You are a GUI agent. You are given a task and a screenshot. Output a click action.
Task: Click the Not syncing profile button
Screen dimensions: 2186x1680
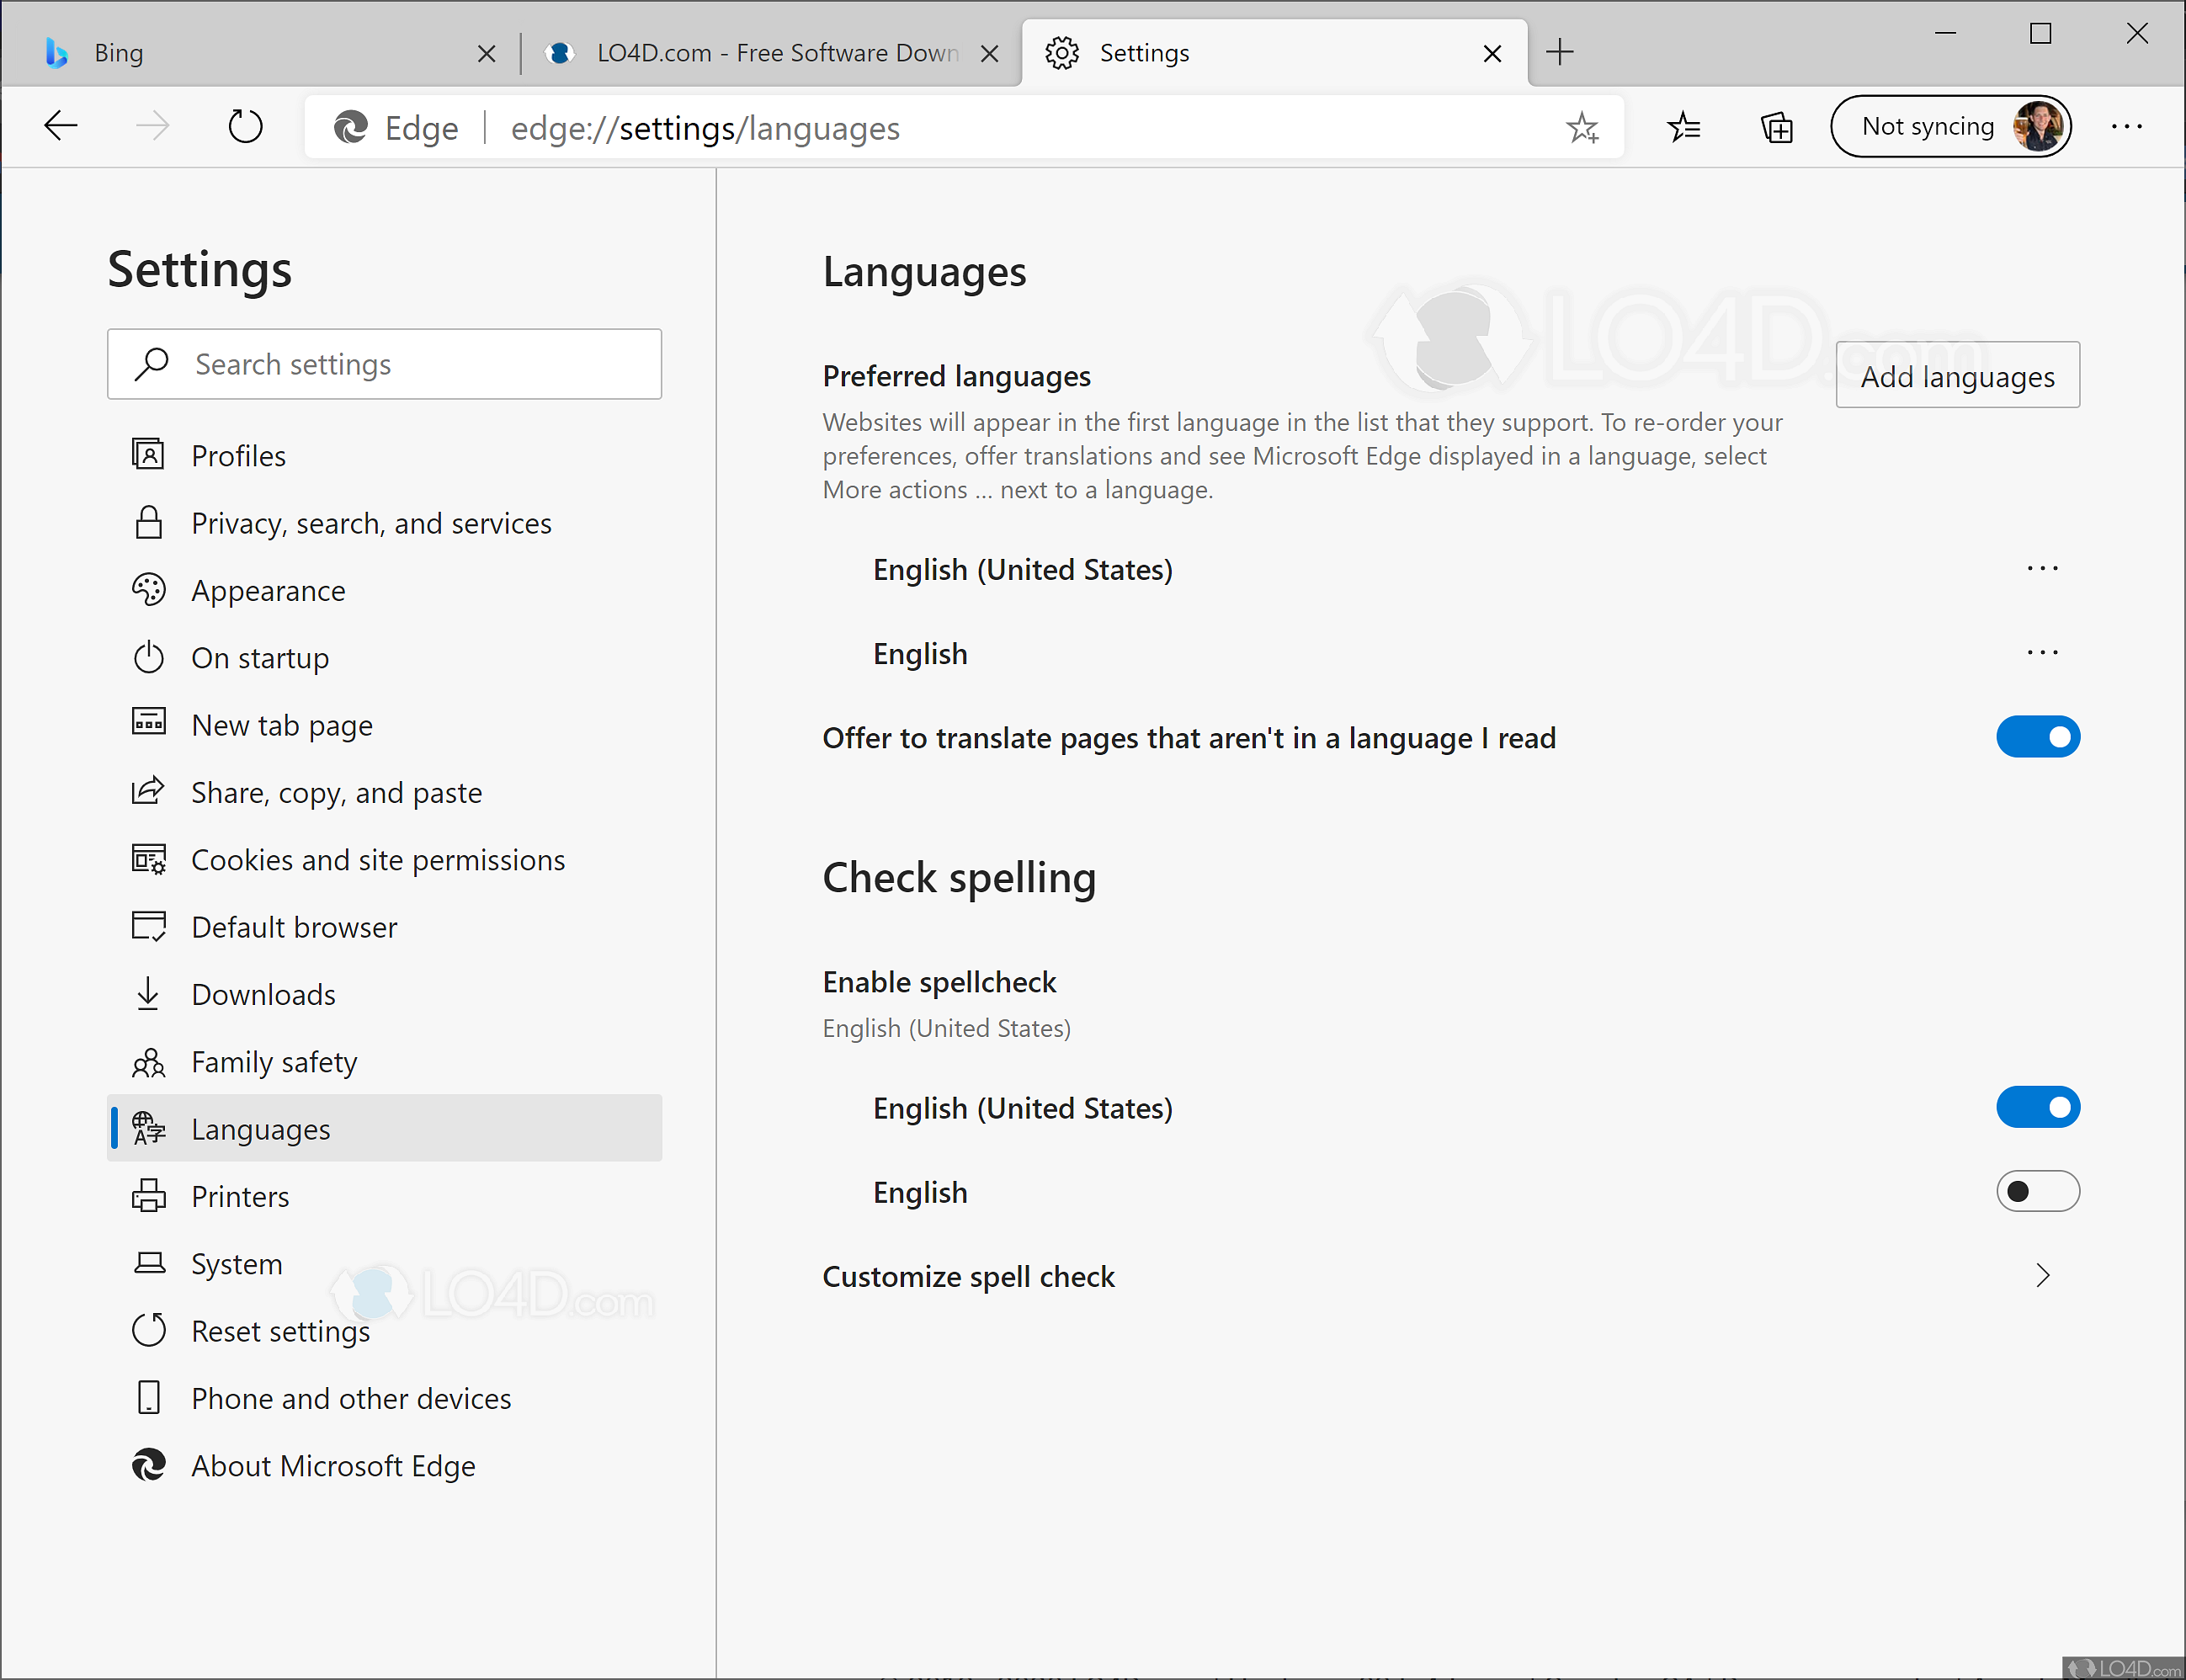click(1950, 126)
